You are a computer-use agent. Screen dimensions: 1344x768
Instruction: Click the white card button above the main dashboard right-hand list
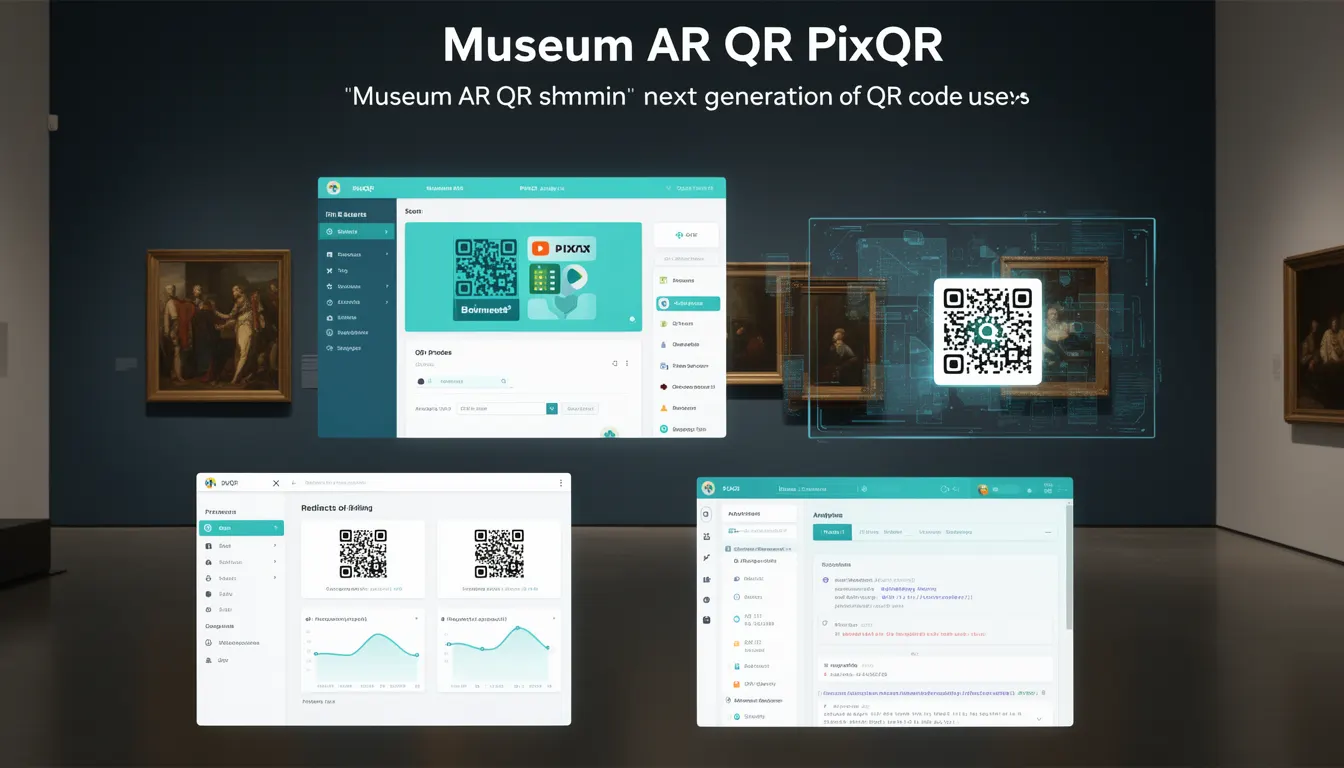pyautogui.click(x=686, y=235)
